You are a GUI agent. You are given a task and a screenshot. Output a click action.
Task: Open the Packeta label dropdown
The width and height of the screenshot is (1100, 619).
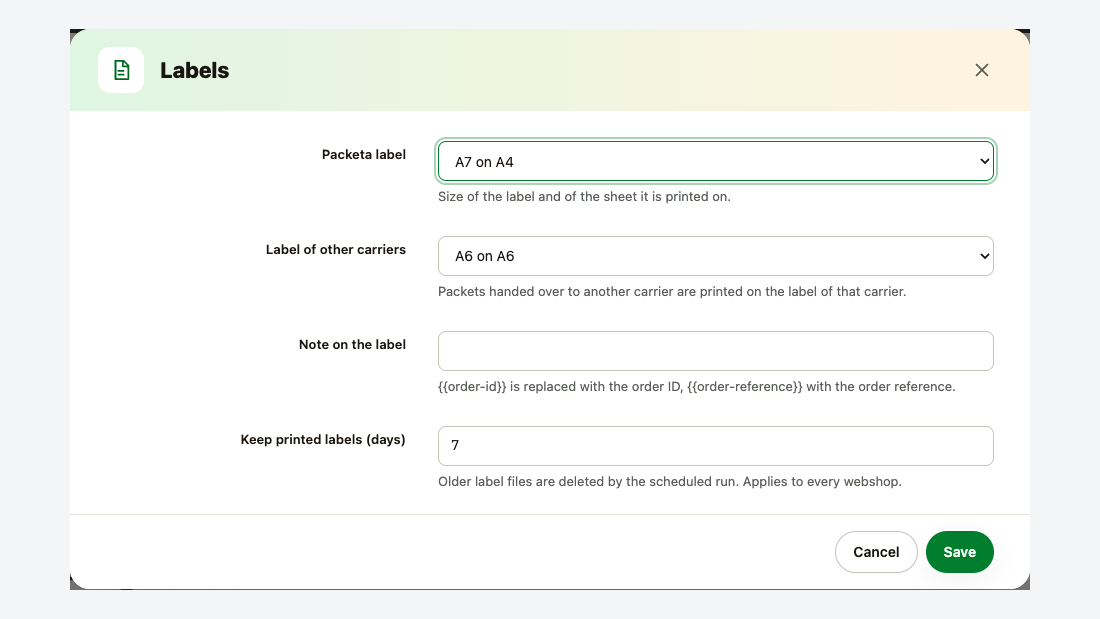pyautogui.click(x=716, y=161)
